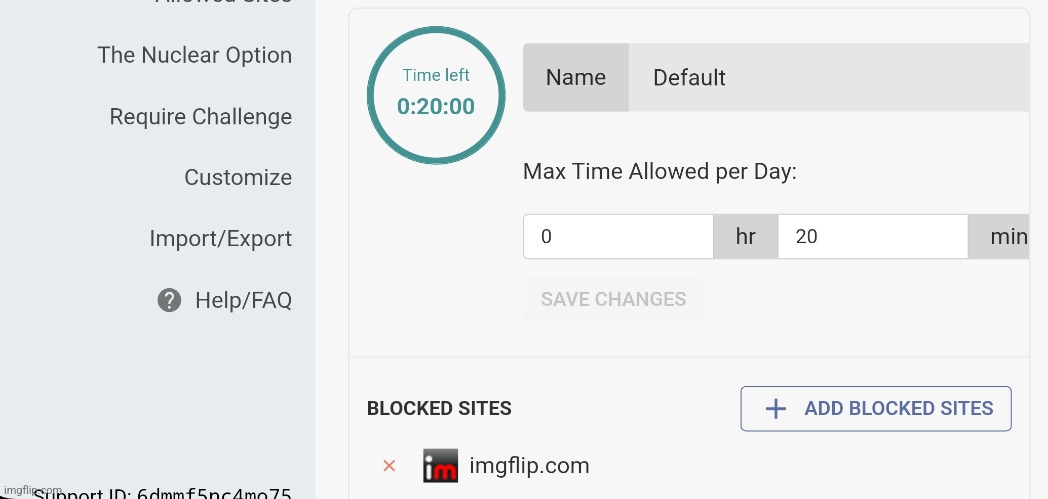Click the hr unit label
The image size is (1048, 499).
pos(745,237)
